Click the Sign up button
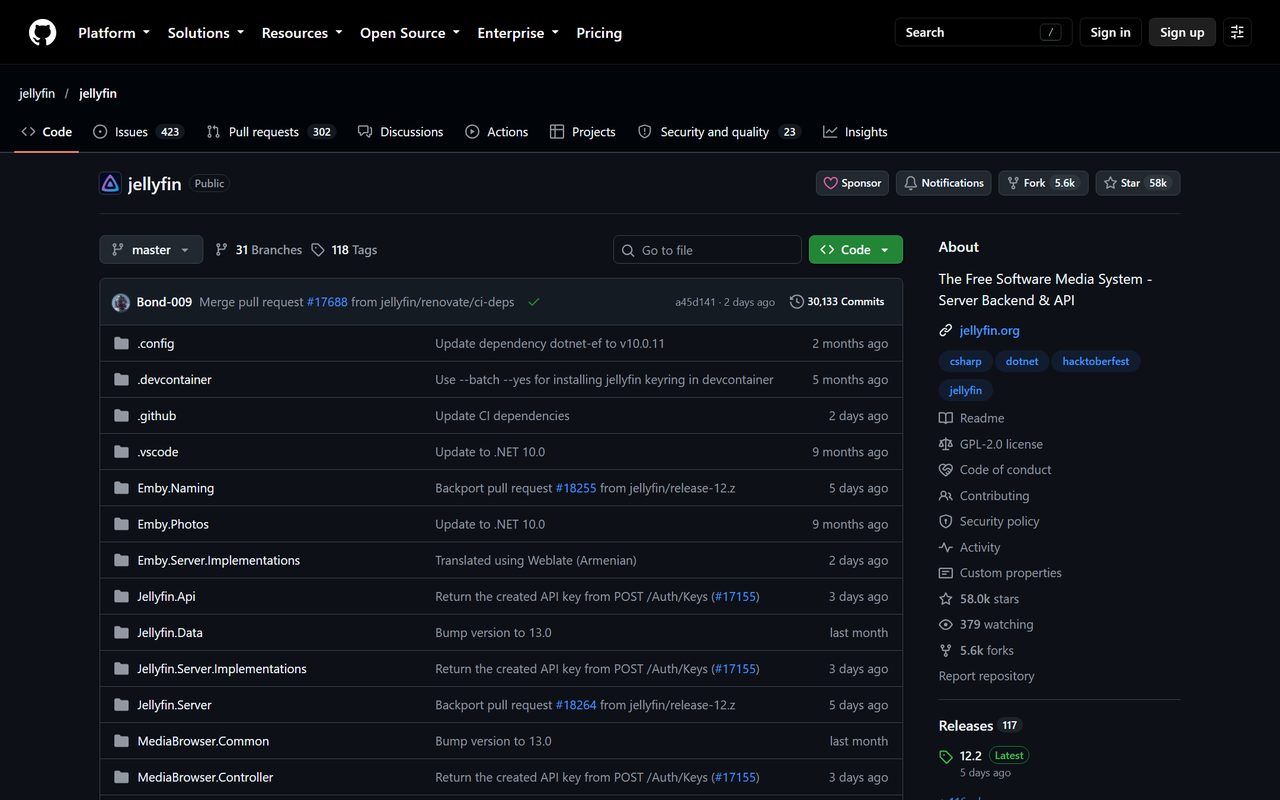The width and height of the screenshot is (1280, 800). (x=1182, y=32)
